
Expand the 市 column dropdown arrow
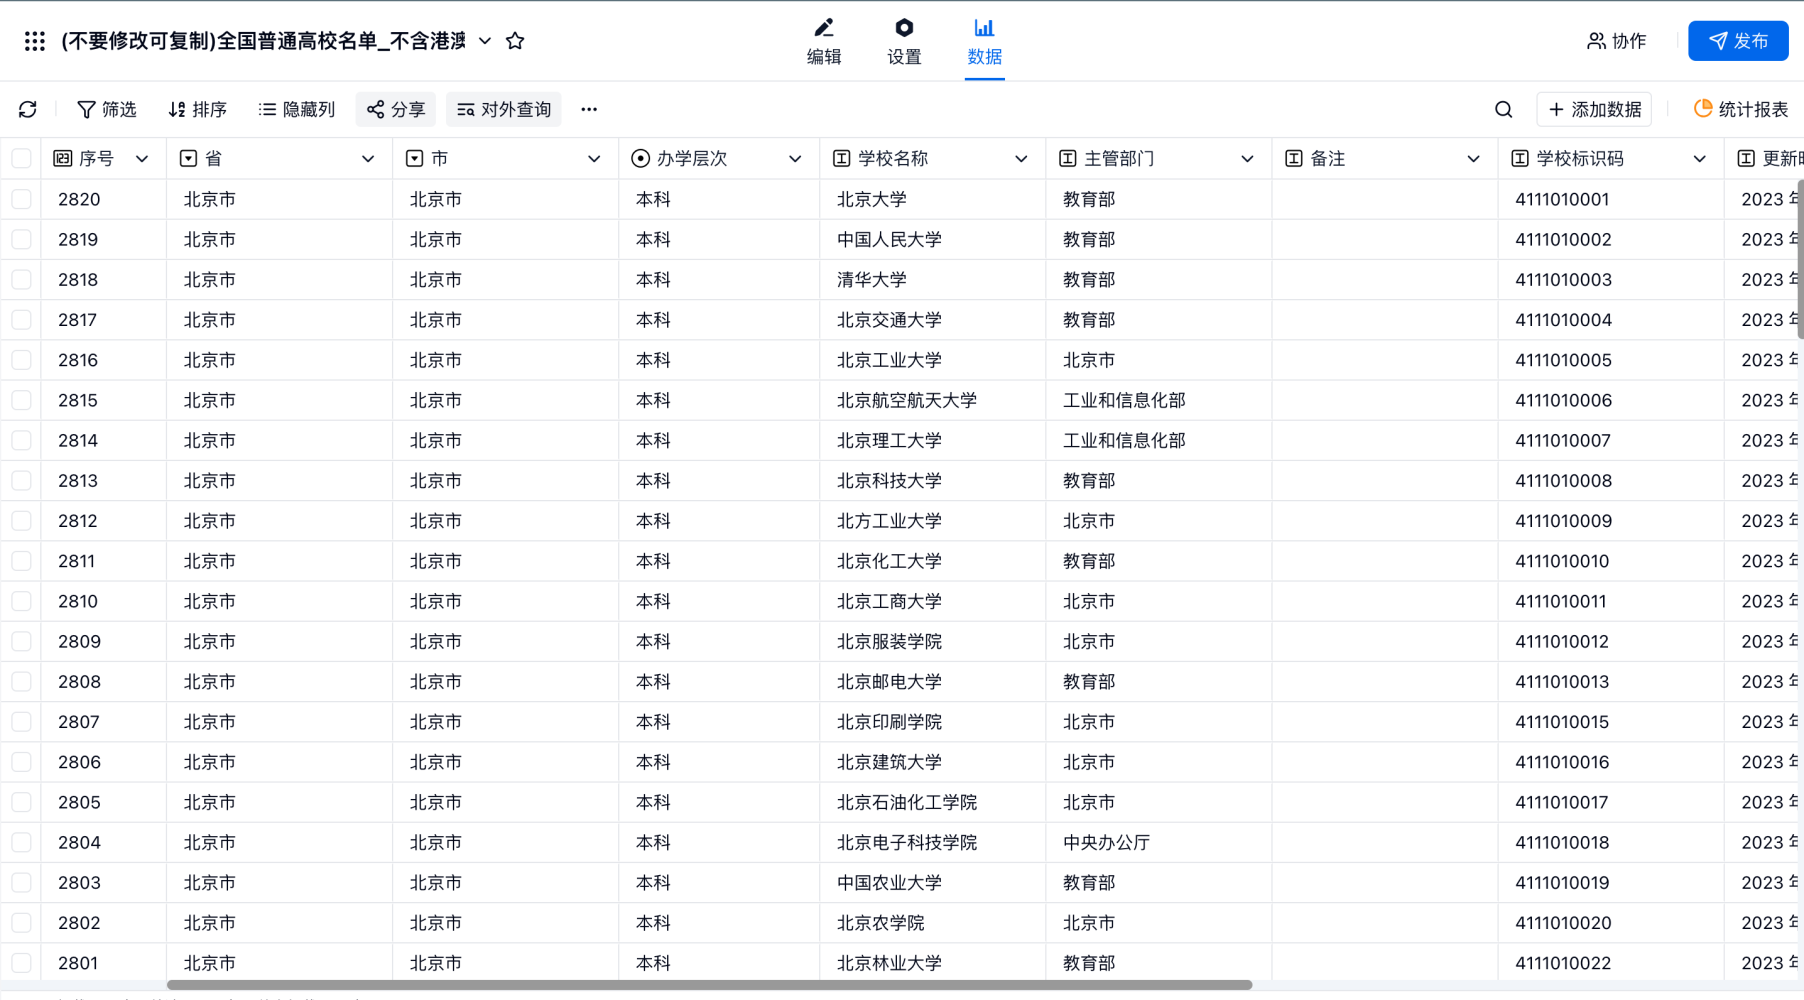pyautogui.click(x=594, y=158)
